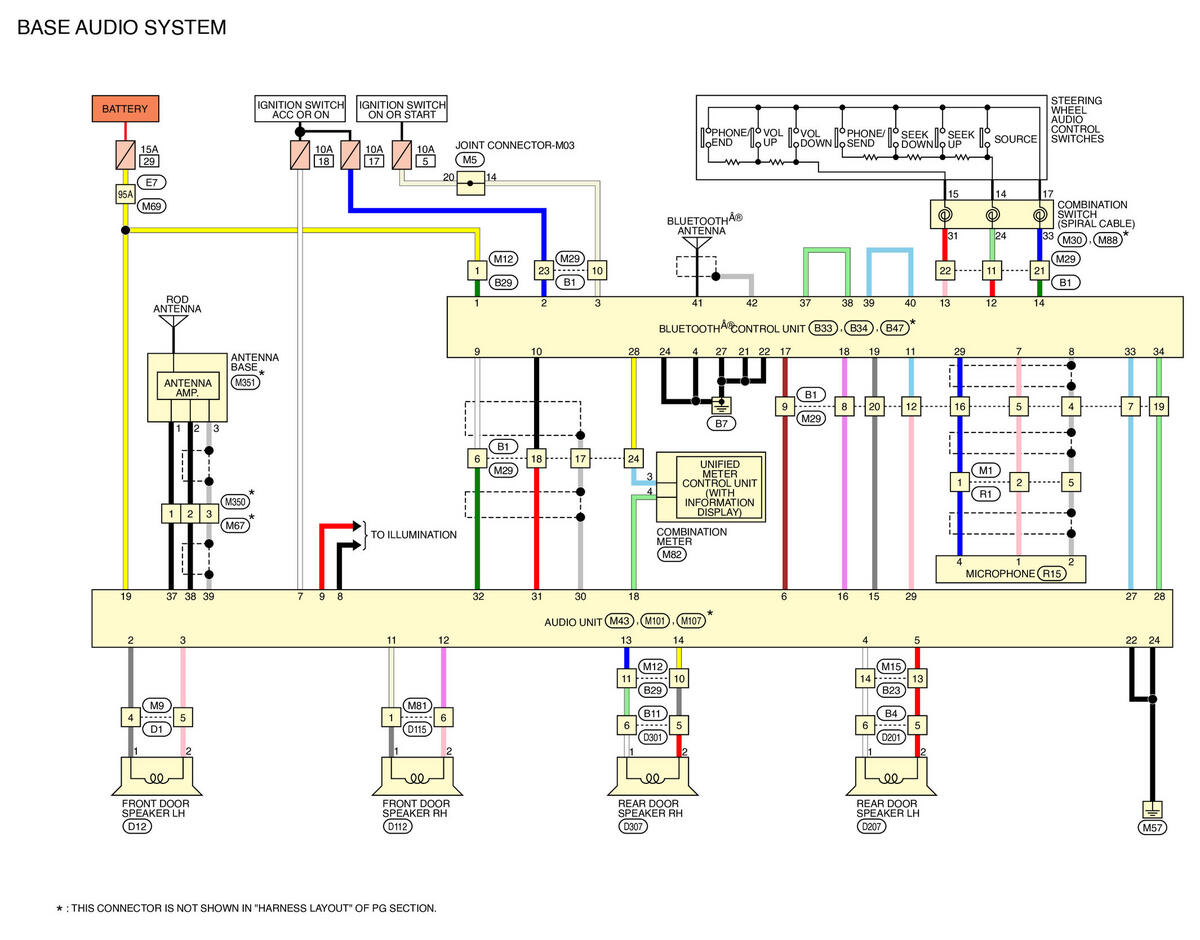Select the MICROPHONE component box

[x=1011, y=570]
